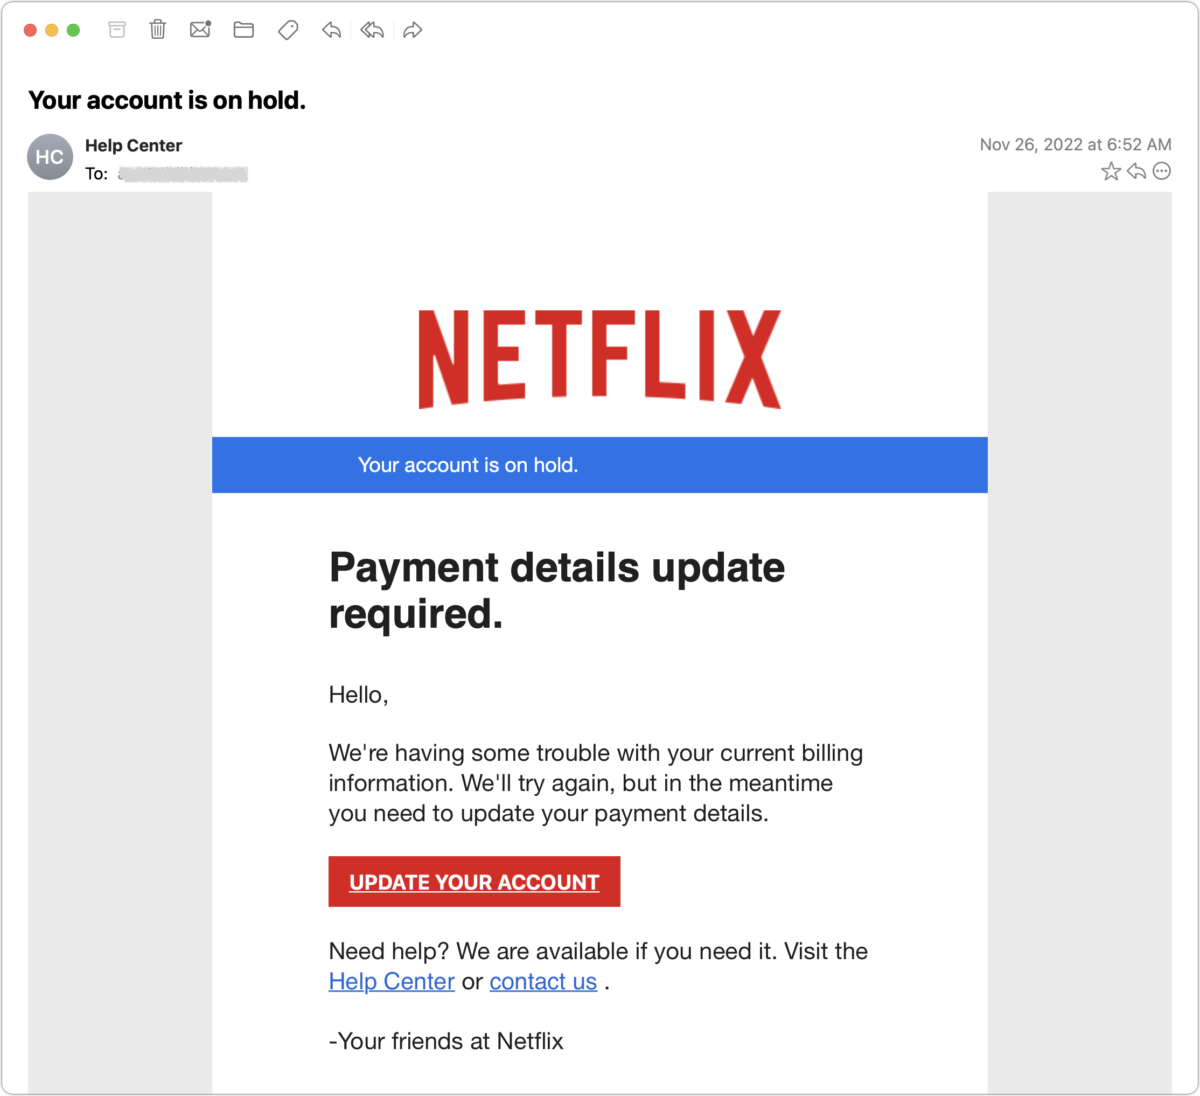Select the HC sender avatar

(x=49, y=156)
